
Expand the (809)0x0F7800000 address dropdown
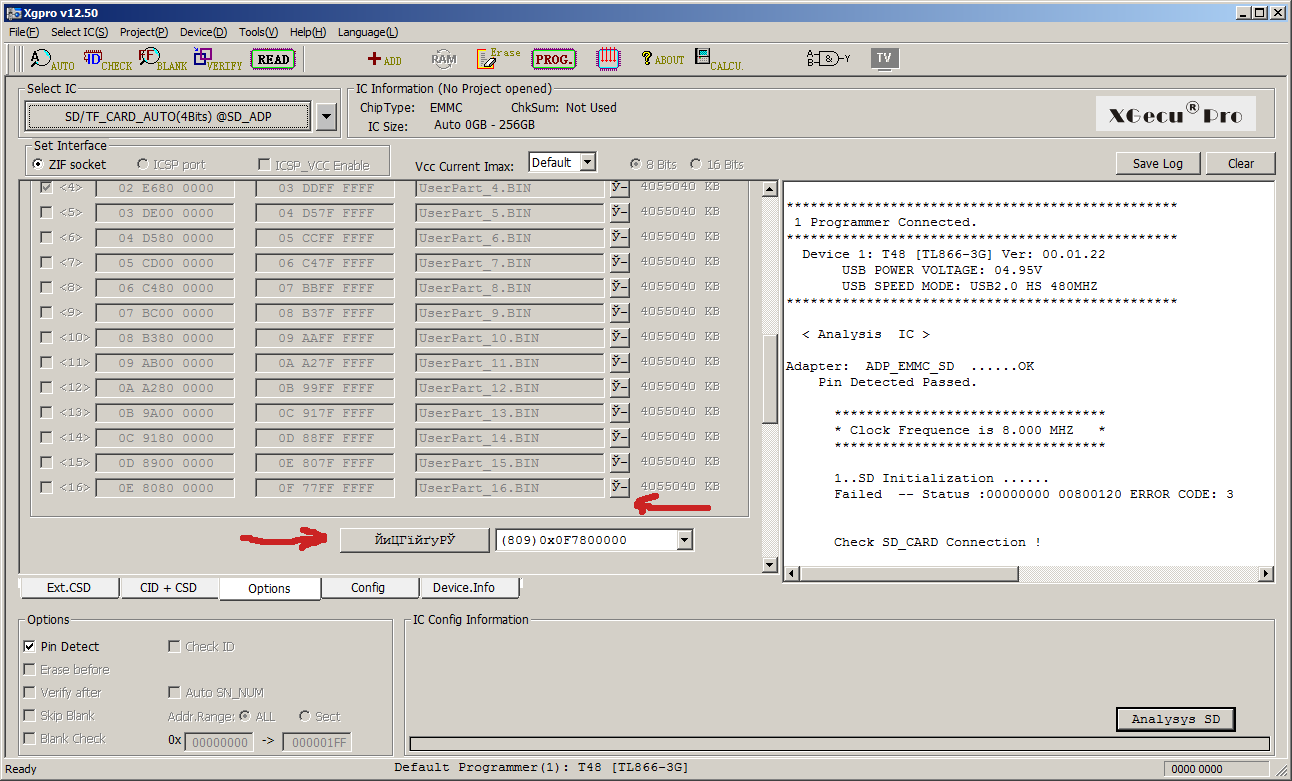683,539
